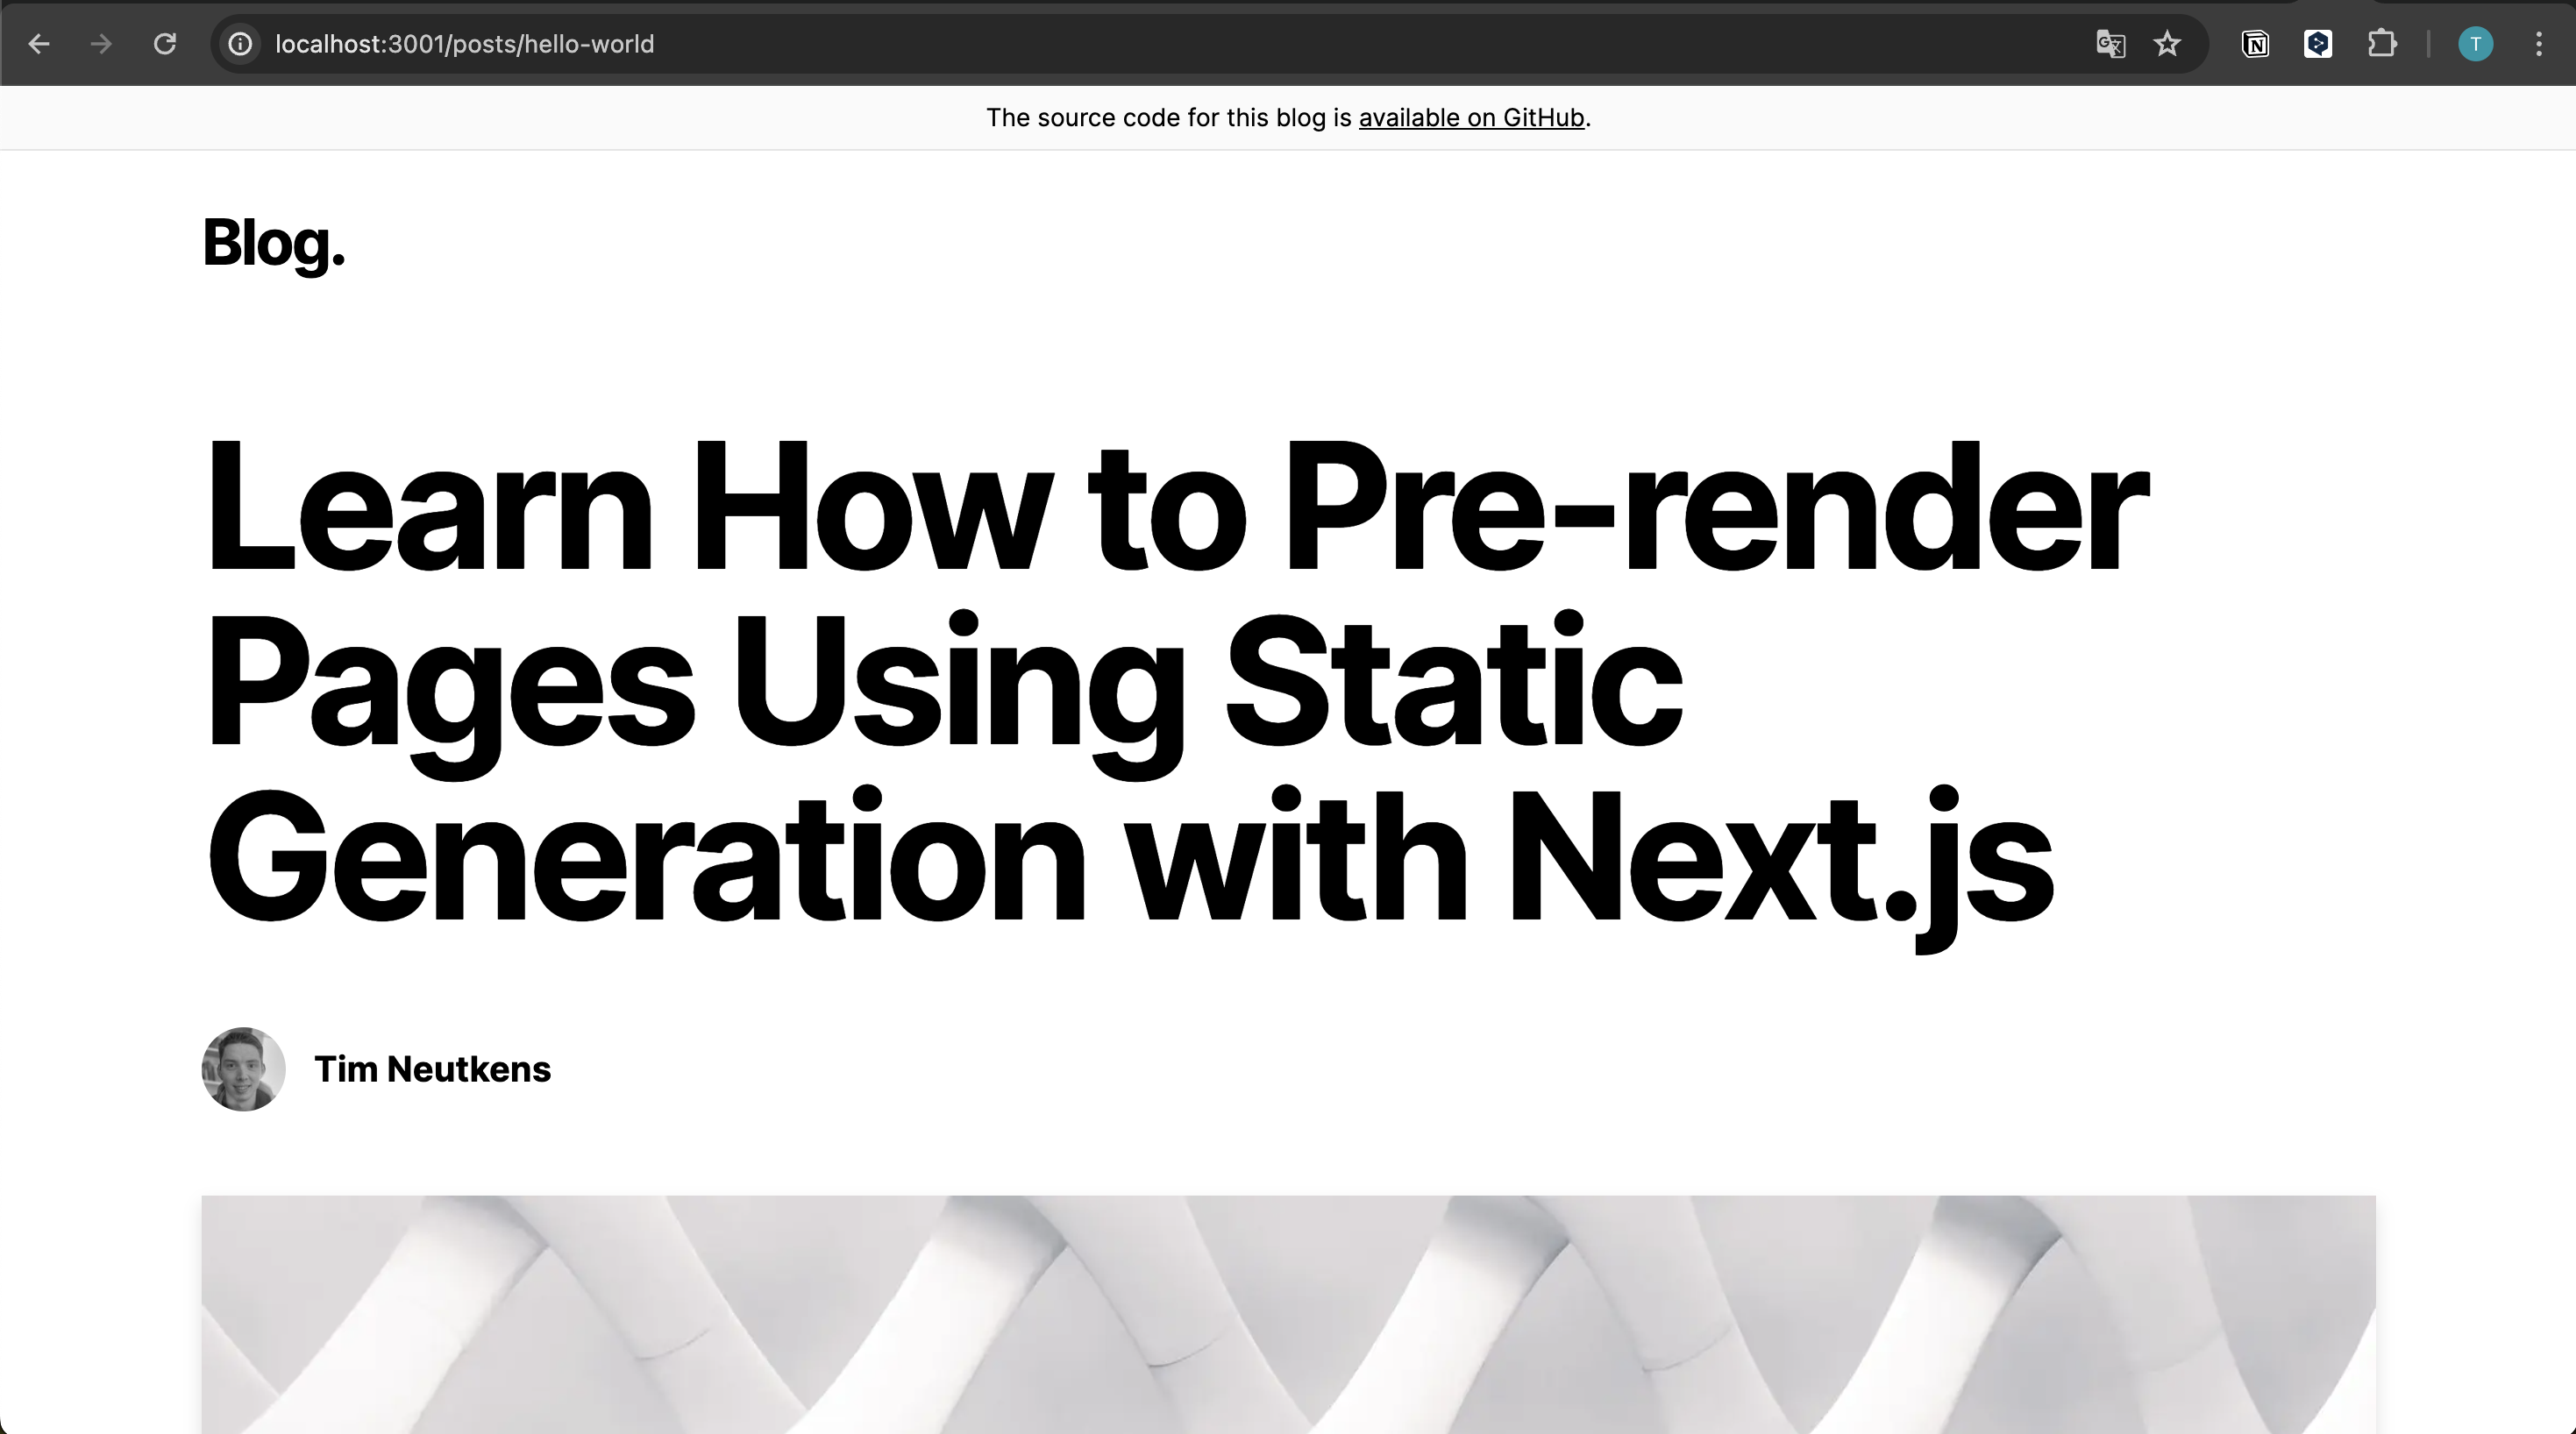Follow the "available on GitHub" link
The width and height of the screenshot is (2576, 1434).
(x=1471, y=118)
